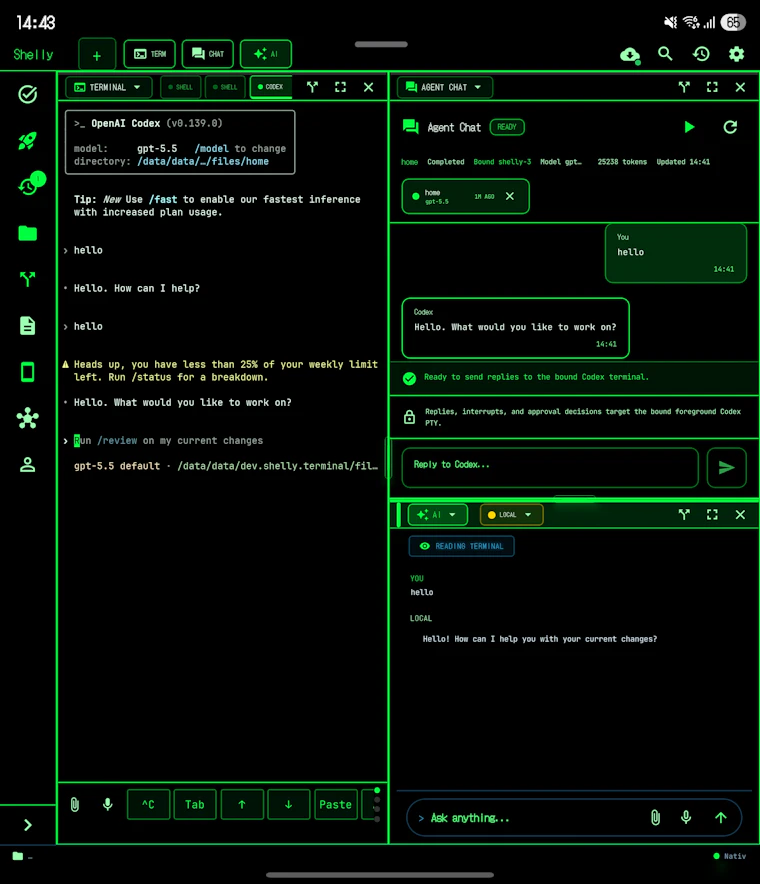The image size is (760, 884).
Task: Tap the Paste key button
Action: (335, 805)
